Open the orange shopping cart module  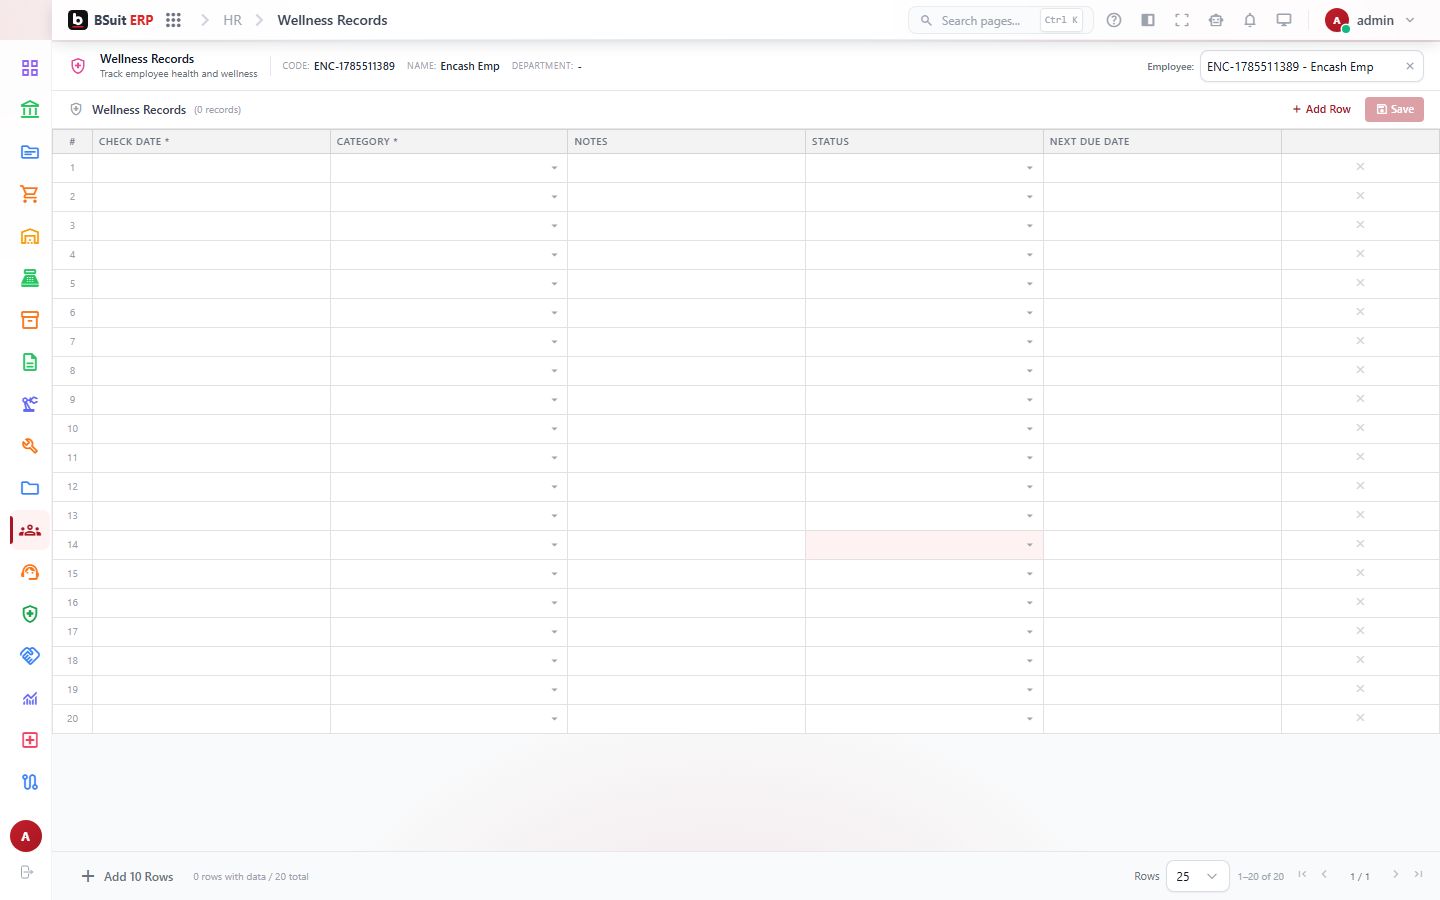(30, 194)
